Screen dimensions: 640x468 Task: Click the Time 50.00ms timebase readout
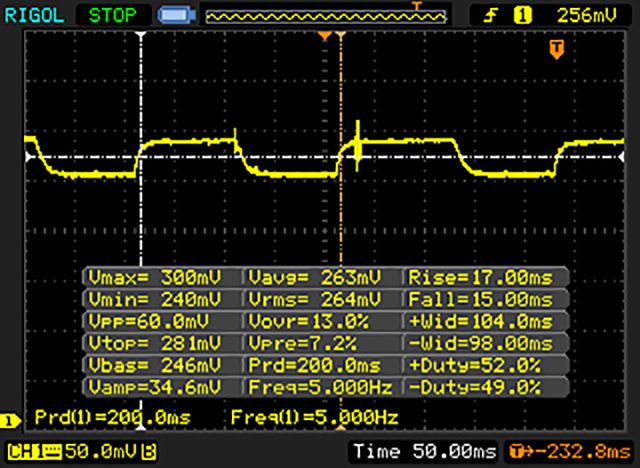coord(424,452)
